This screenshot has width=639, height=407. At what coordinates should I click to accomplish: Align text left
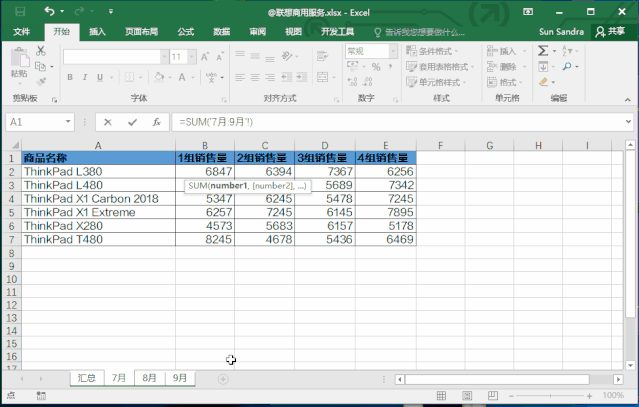(x=240, y=77)
